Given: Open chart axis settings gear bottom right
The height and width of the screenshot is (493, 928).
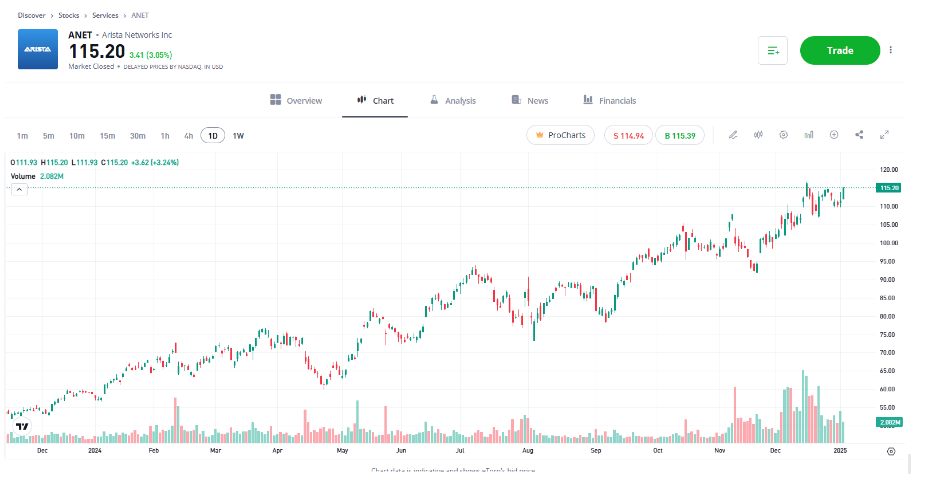Looking at the screenshot, I should click(891, 452).
